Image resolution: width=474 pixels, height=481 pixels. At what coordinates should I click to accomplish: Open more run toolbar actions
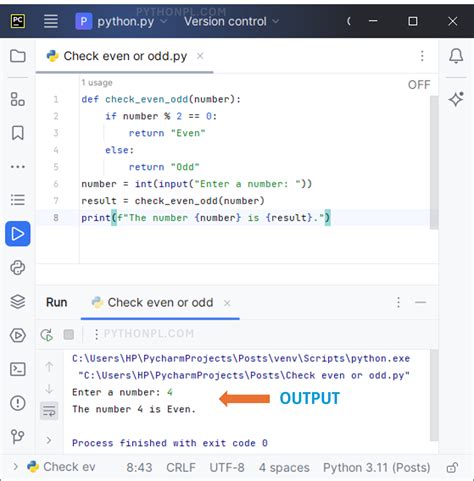coord(96,334)
